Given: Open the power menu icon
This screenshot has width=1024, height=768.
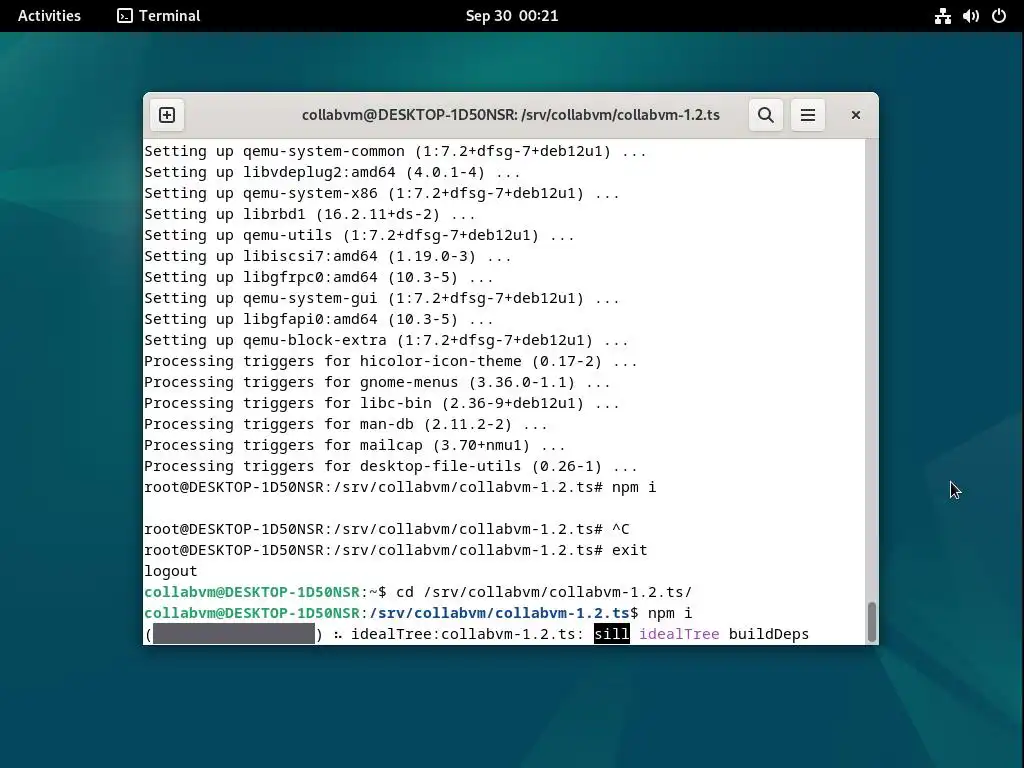Looking at the screenshot, I should tap(999, 16).
